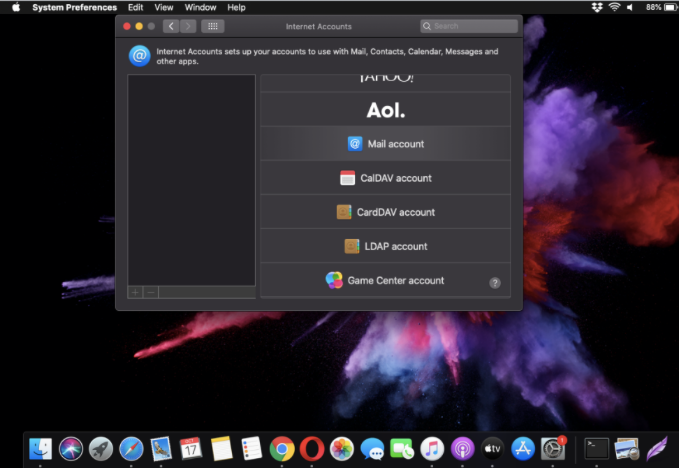Show all preferences grid button
681x469 pixels.
pos(213,26)
